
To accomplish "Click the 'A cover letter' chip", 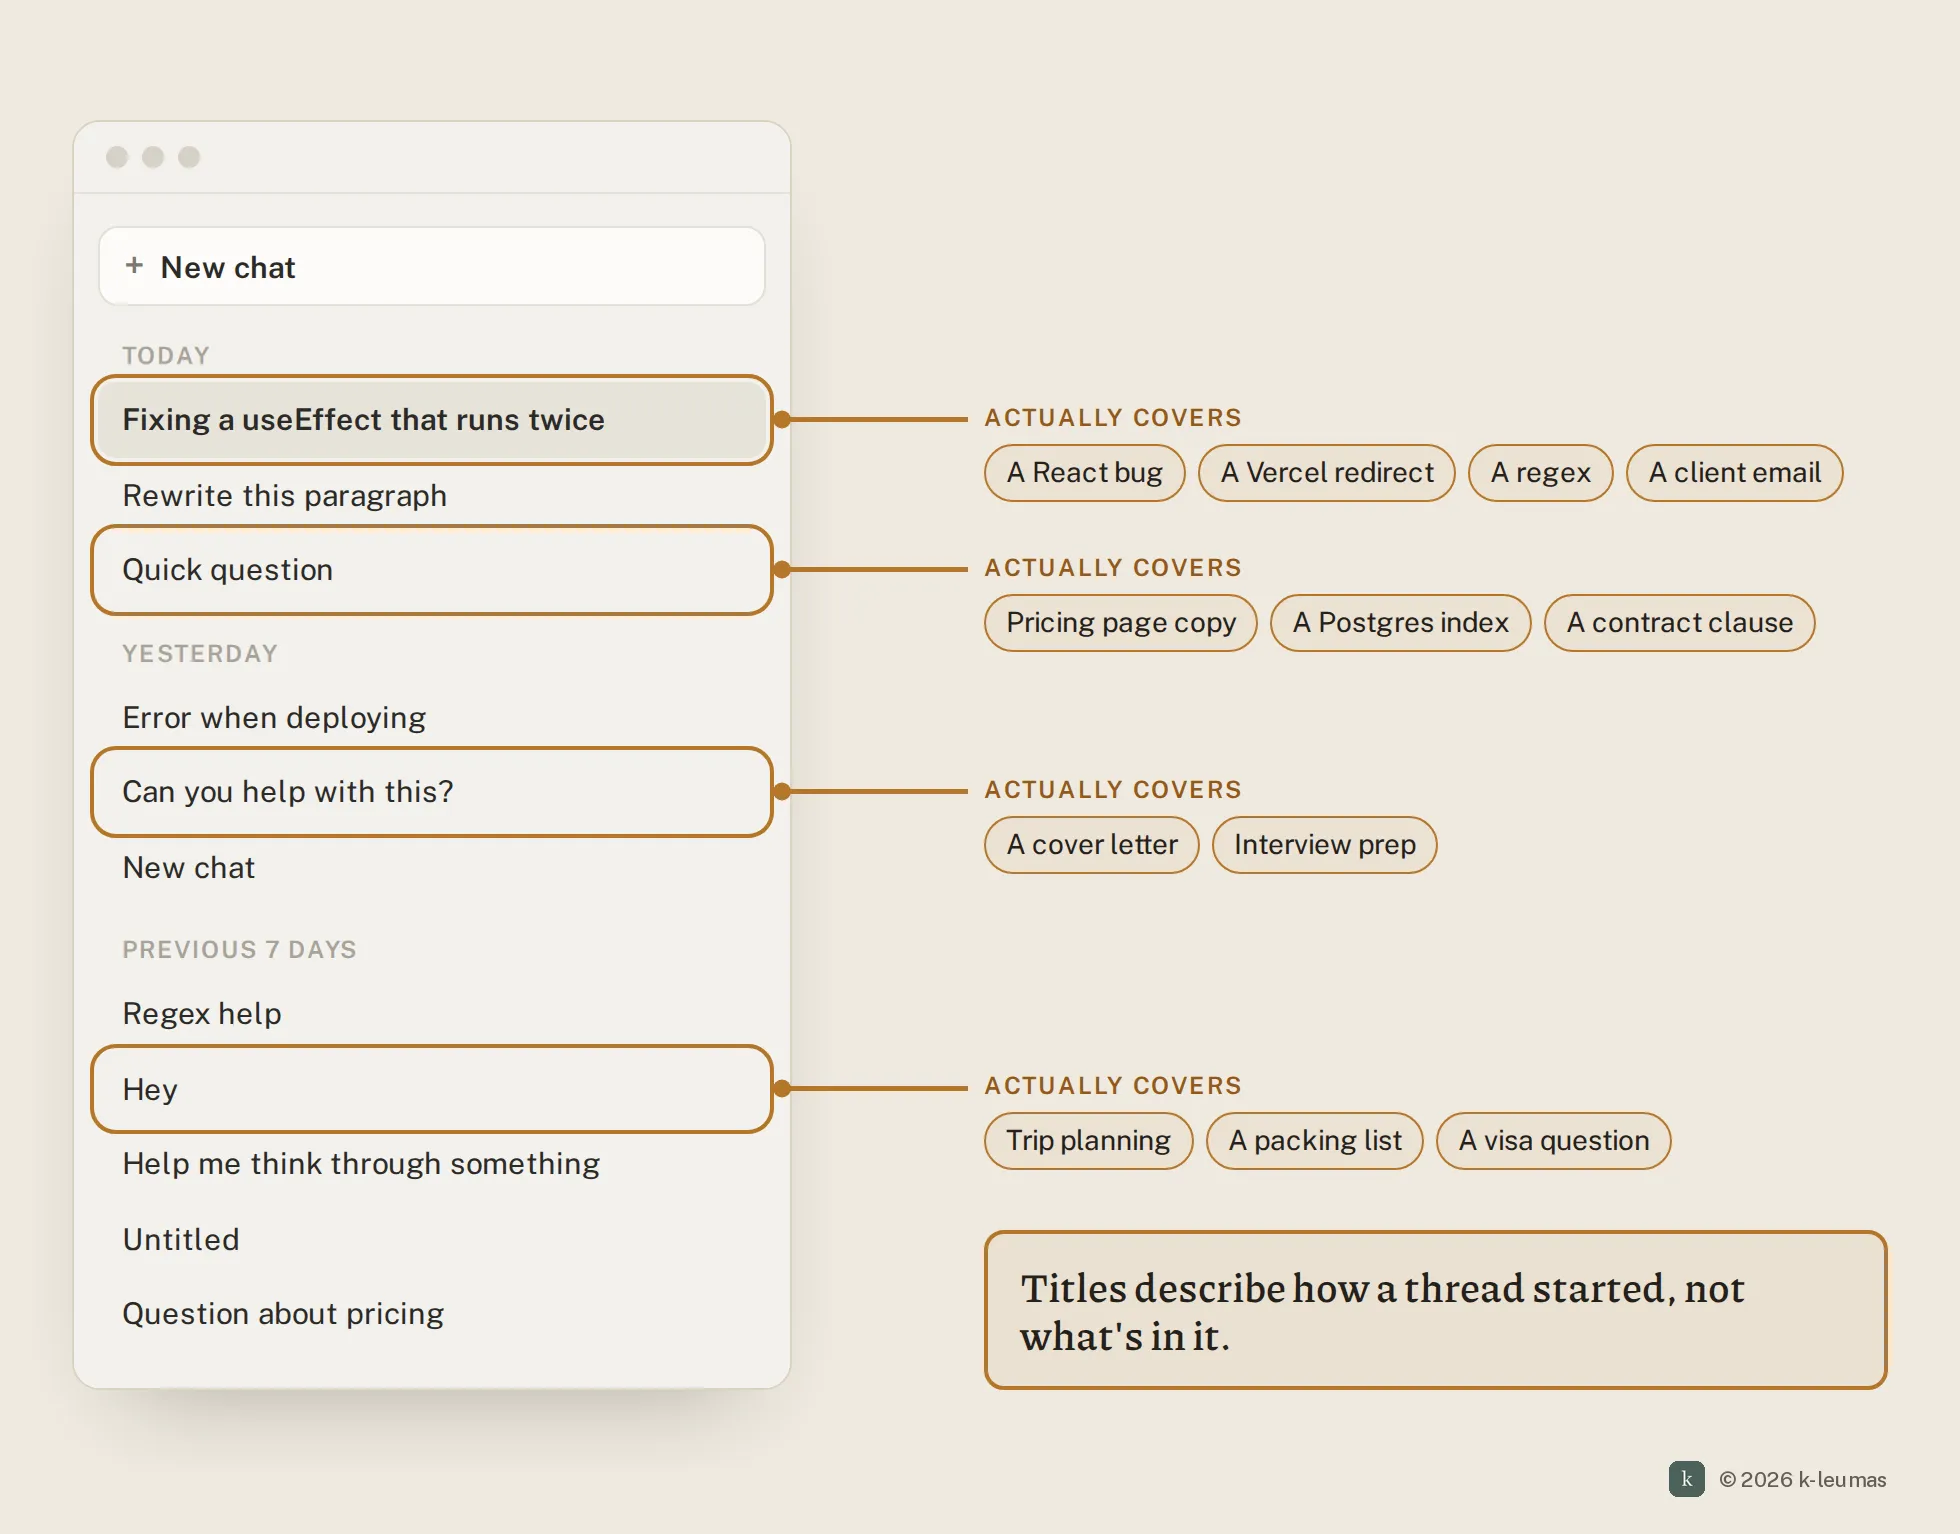I will coord(1092,845).
